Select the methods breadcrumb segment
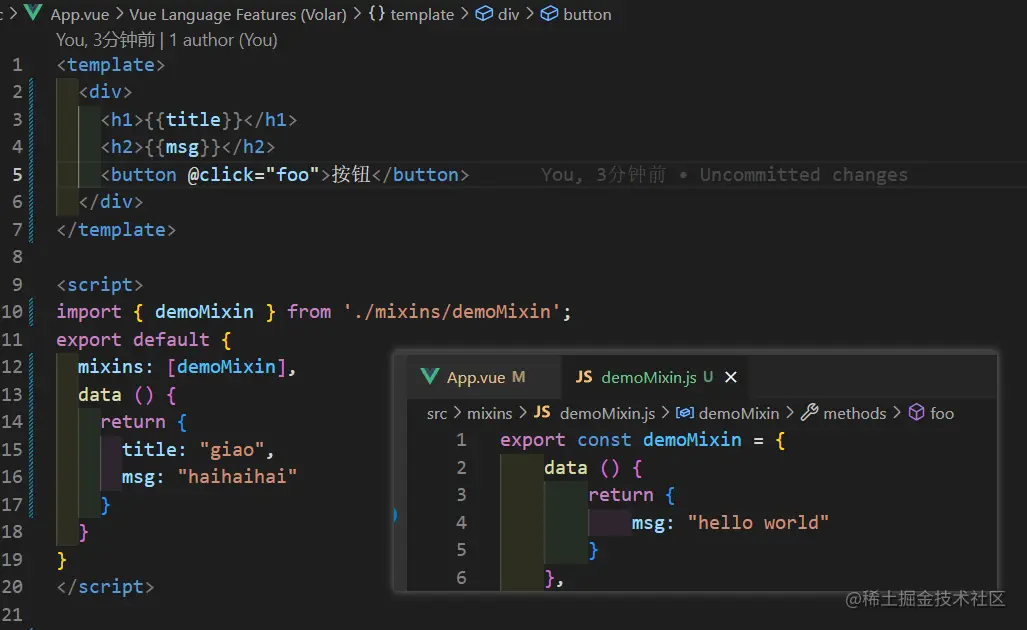Screen dimensions: 1027x630 (854, 413)
